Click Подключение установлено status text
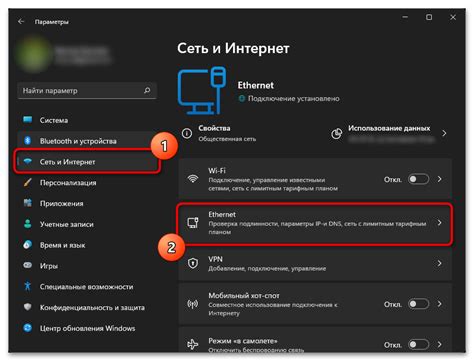Screen dimensions: 474x361 (x=293, y=99)
